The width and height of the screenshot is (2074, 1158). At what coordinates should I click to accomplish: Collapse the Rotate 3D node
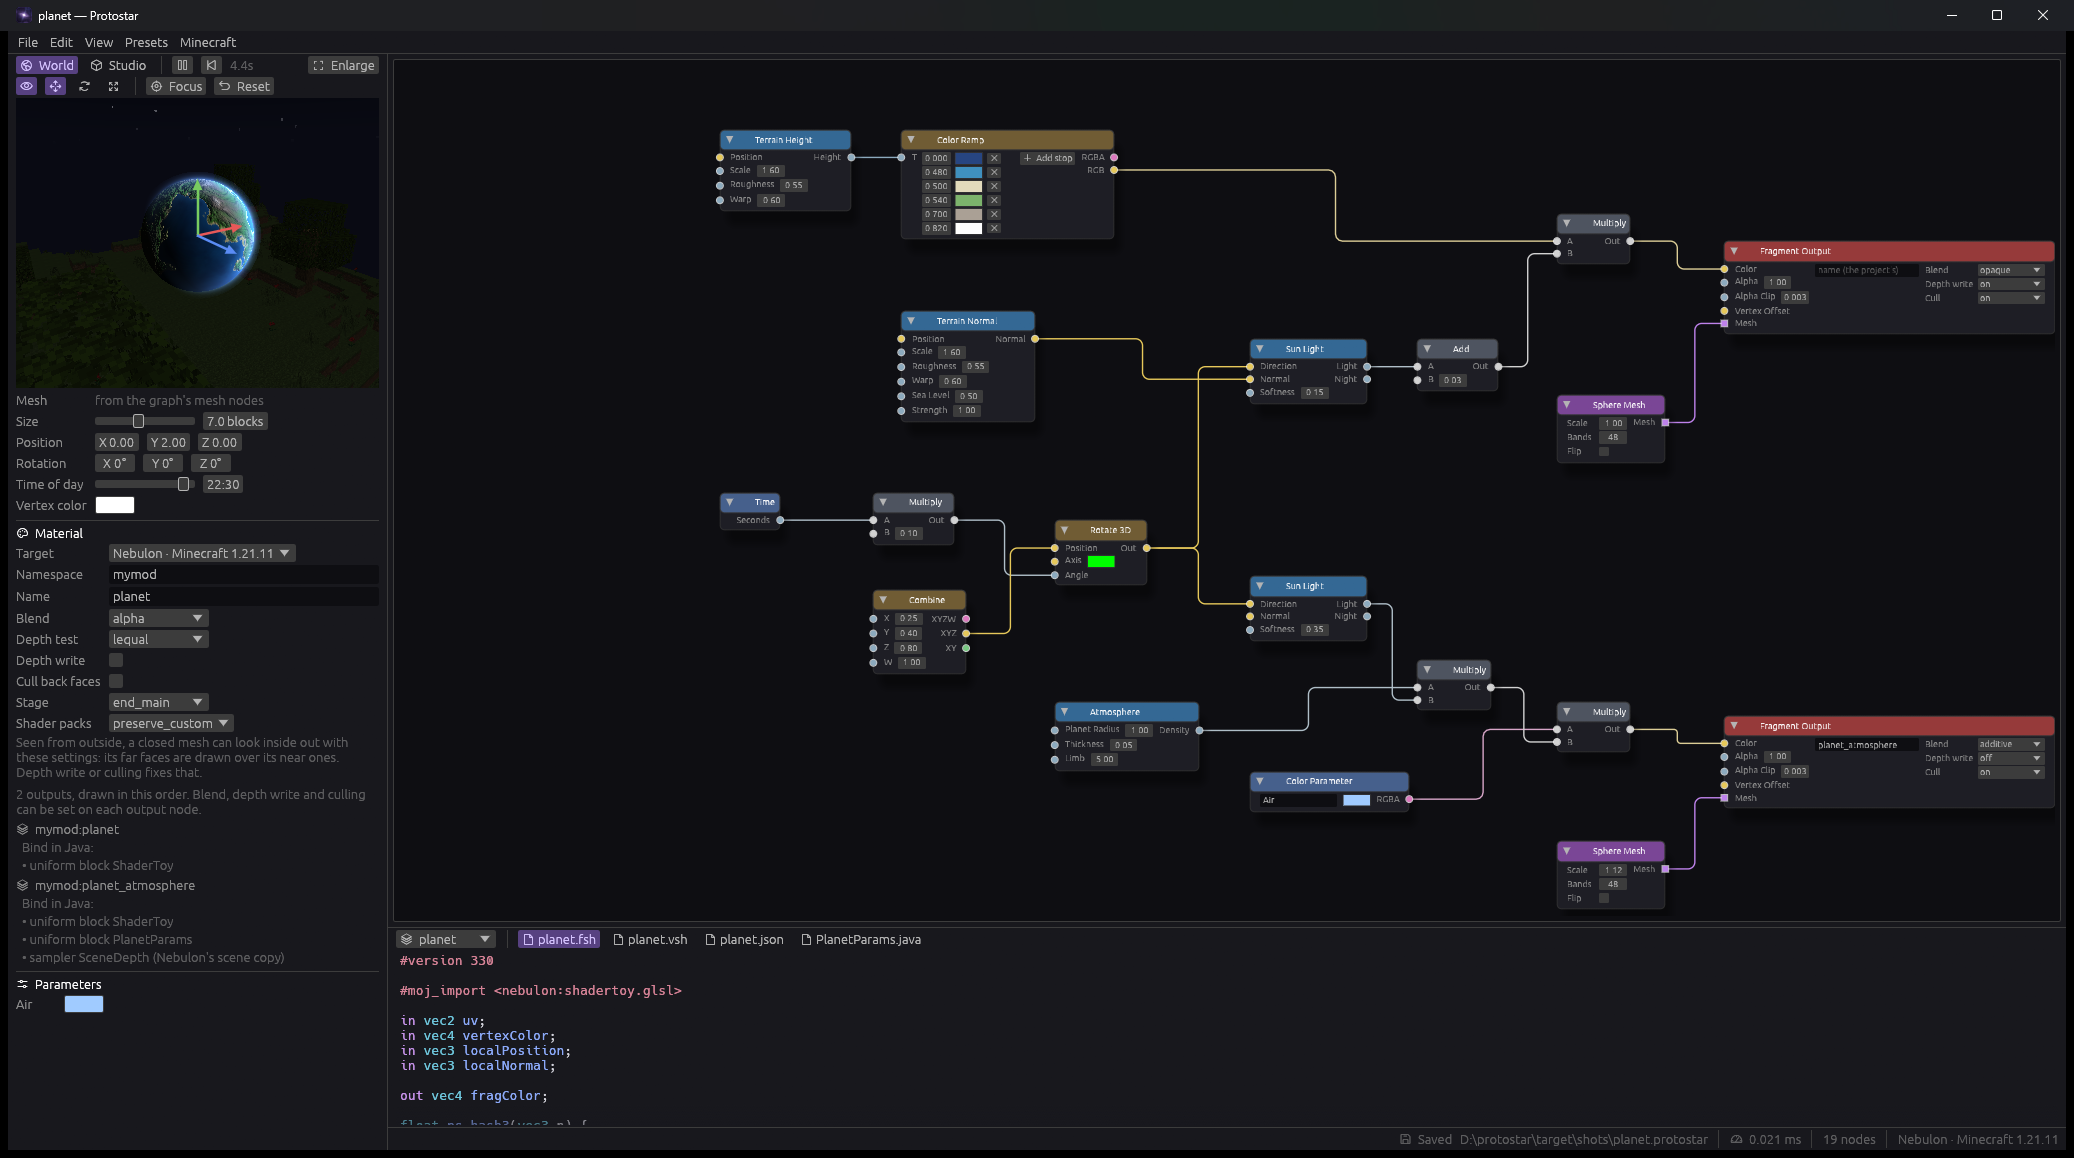(x=1065, y=530)
